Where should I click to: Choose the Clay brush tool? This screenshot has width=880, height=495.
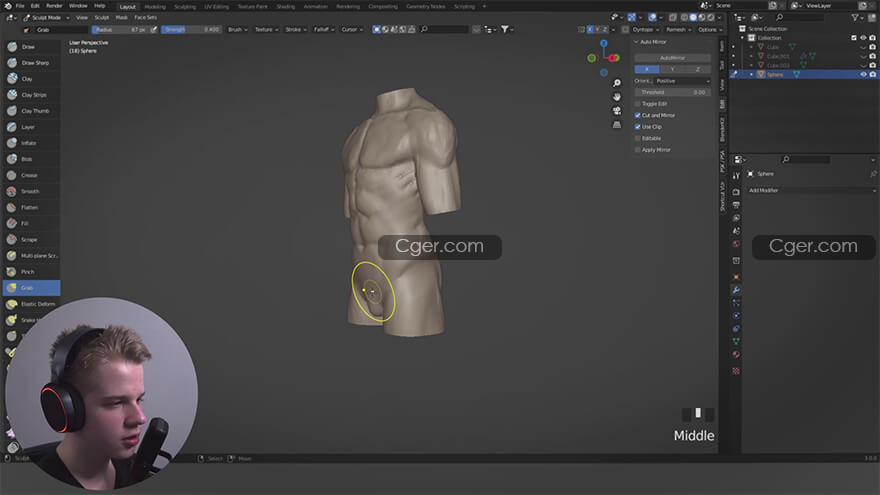[31, 79]
